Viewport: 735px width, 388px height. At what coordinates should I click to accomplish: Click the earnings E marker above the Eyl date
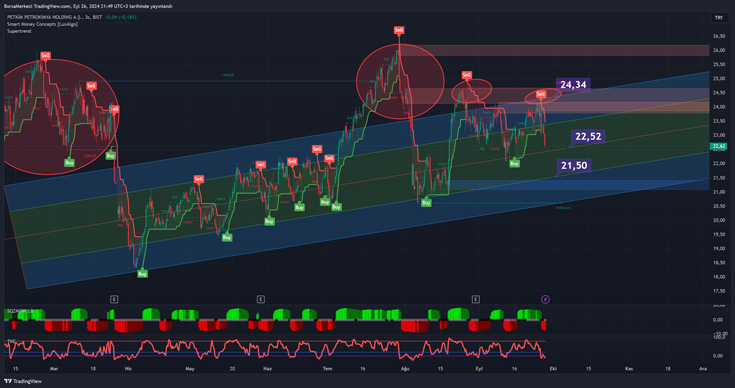pyautogui.click(x=476, y=299)
